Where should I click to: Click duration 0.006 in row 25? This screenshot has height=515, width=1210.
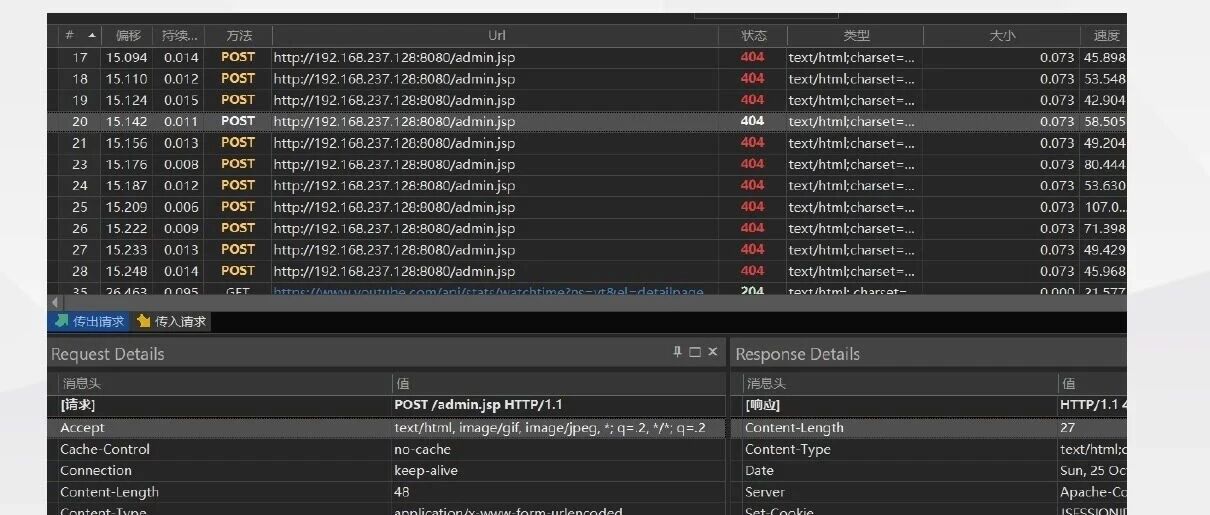tap(182, 207)
